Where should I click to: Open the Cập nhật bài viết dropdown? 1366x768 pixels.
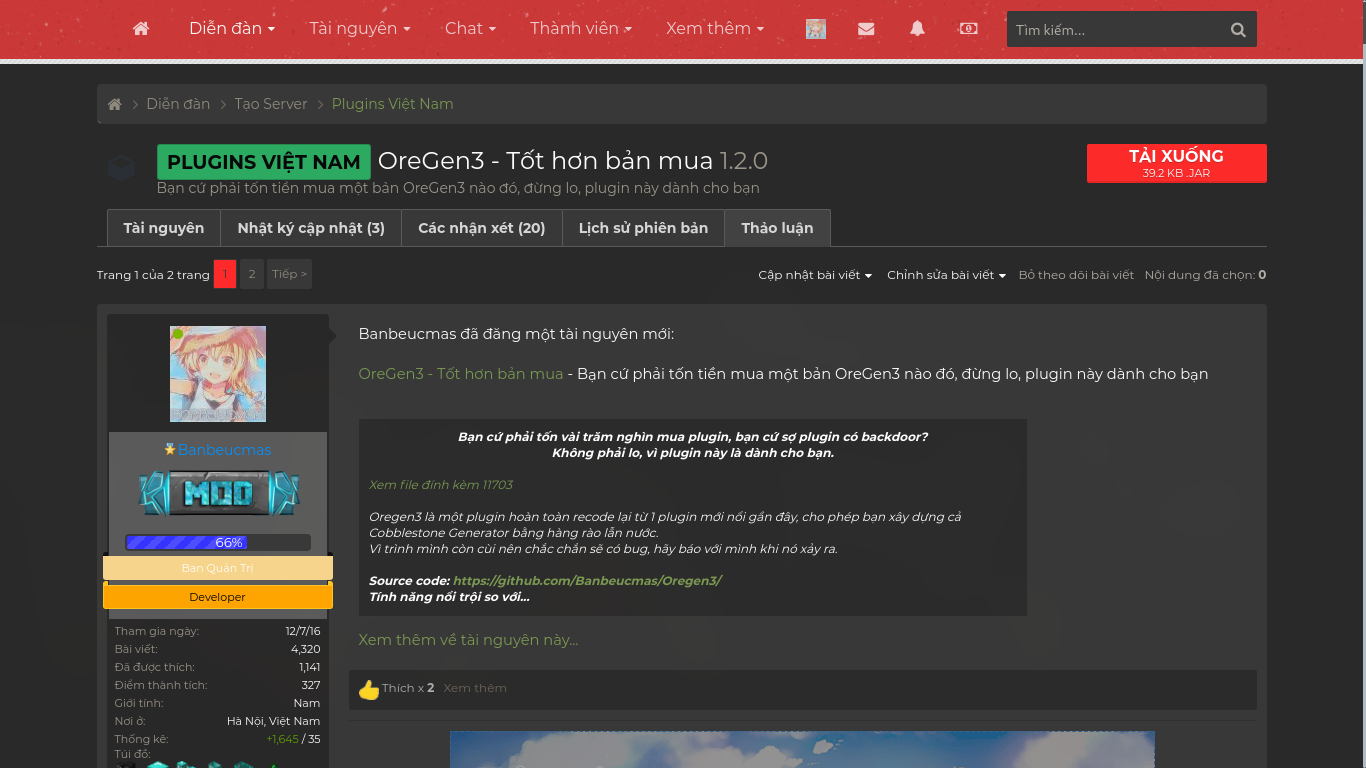pyautogui.click(x=815, y=275)
